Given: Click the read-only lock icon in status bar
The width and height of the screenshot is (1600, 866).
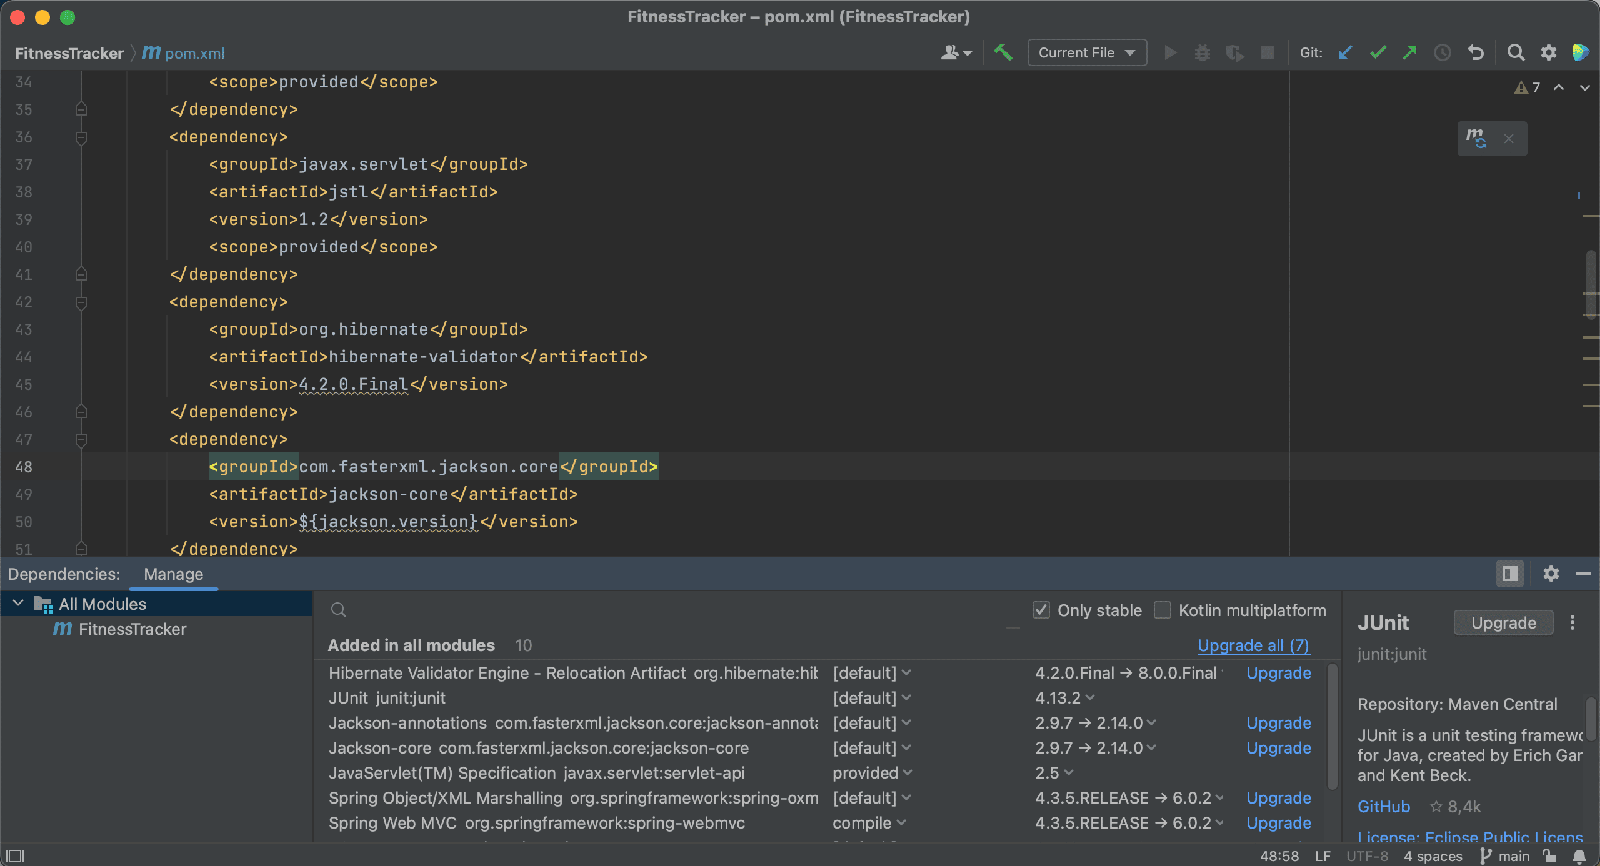Looking at the screenshot, I should pos(1549,856).
